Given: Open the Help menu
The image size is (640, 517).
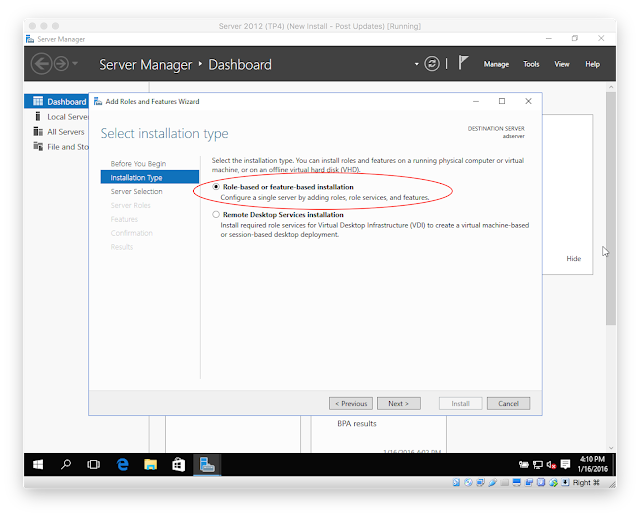Looking at the screenshot, I should pyautogui.click(x=592, y=64).
